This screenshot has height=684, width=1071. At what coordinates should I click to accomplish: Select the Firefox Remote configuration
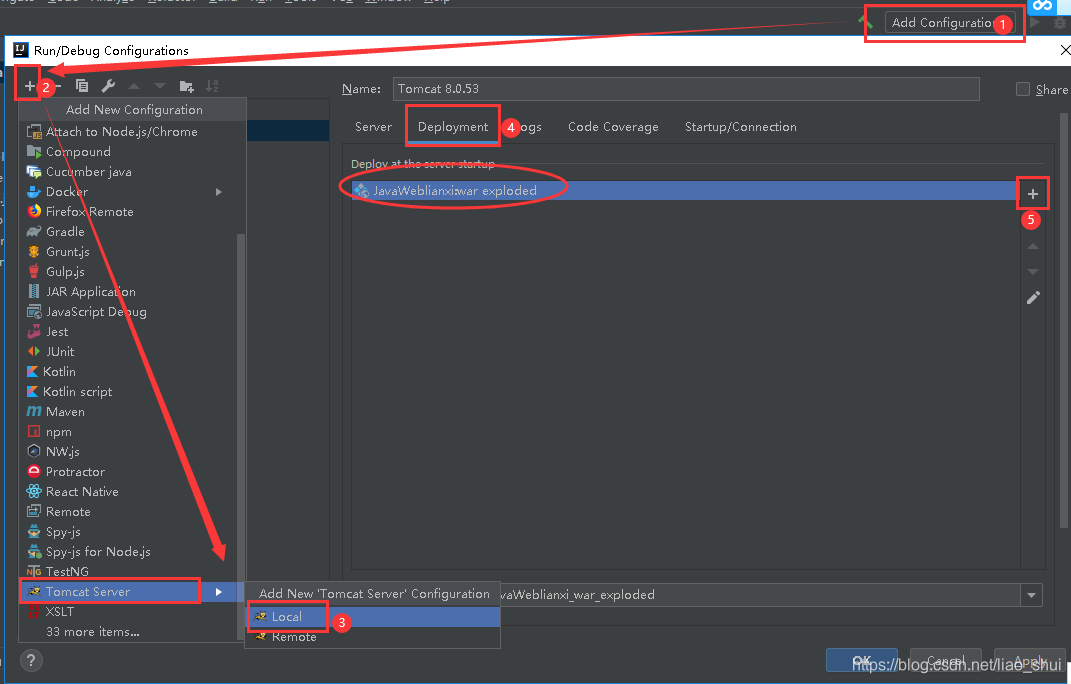tap(130, 212)
